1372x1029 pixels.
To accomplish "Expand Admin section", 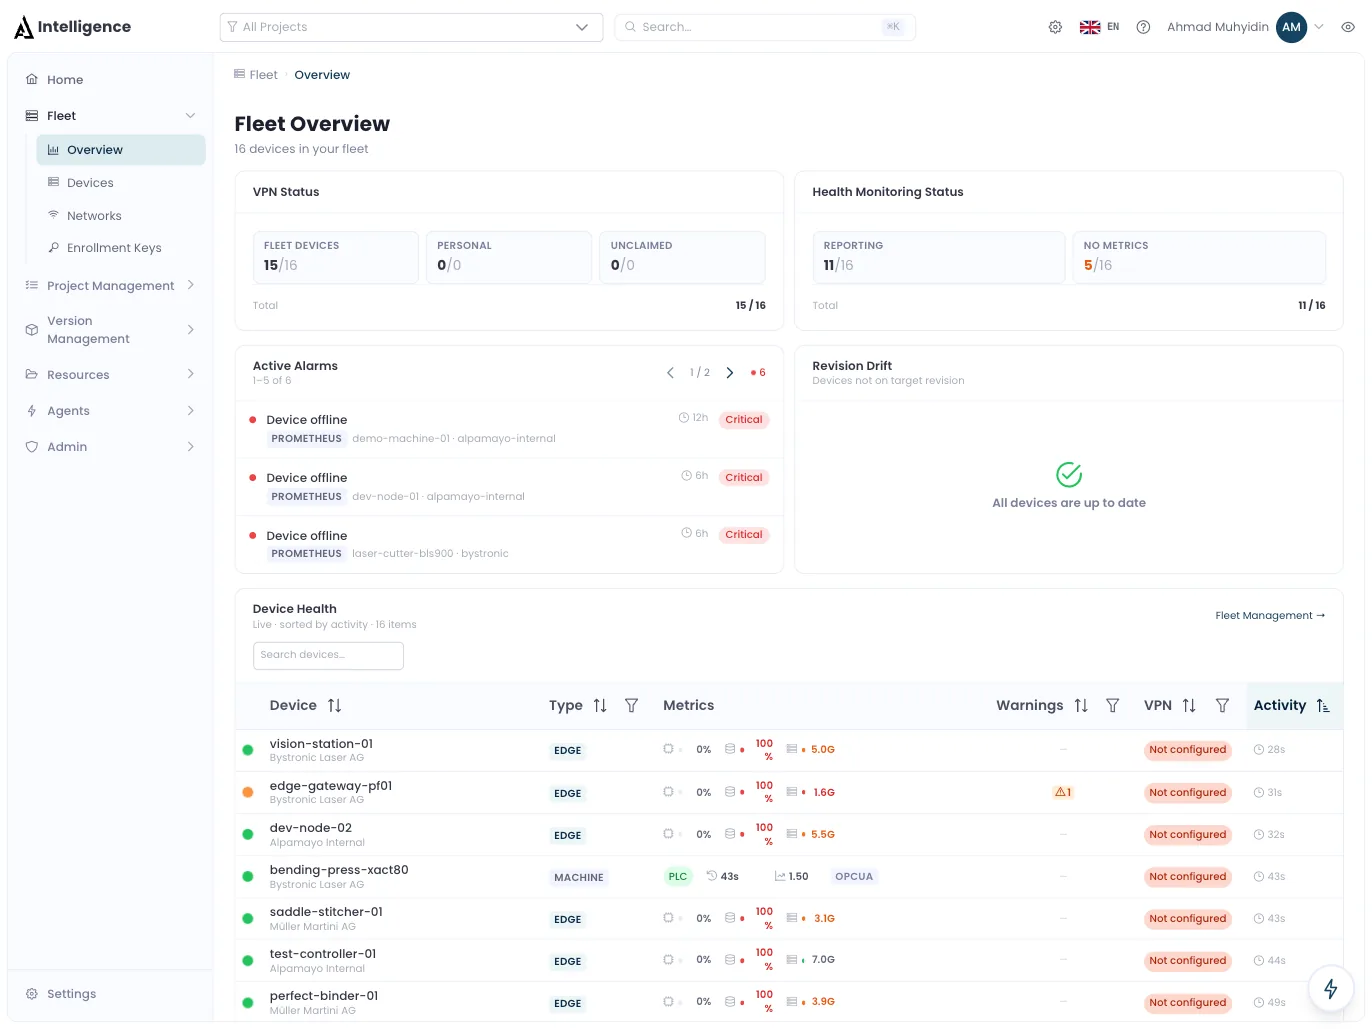I will pyautogui.click(x=110, y=447).
